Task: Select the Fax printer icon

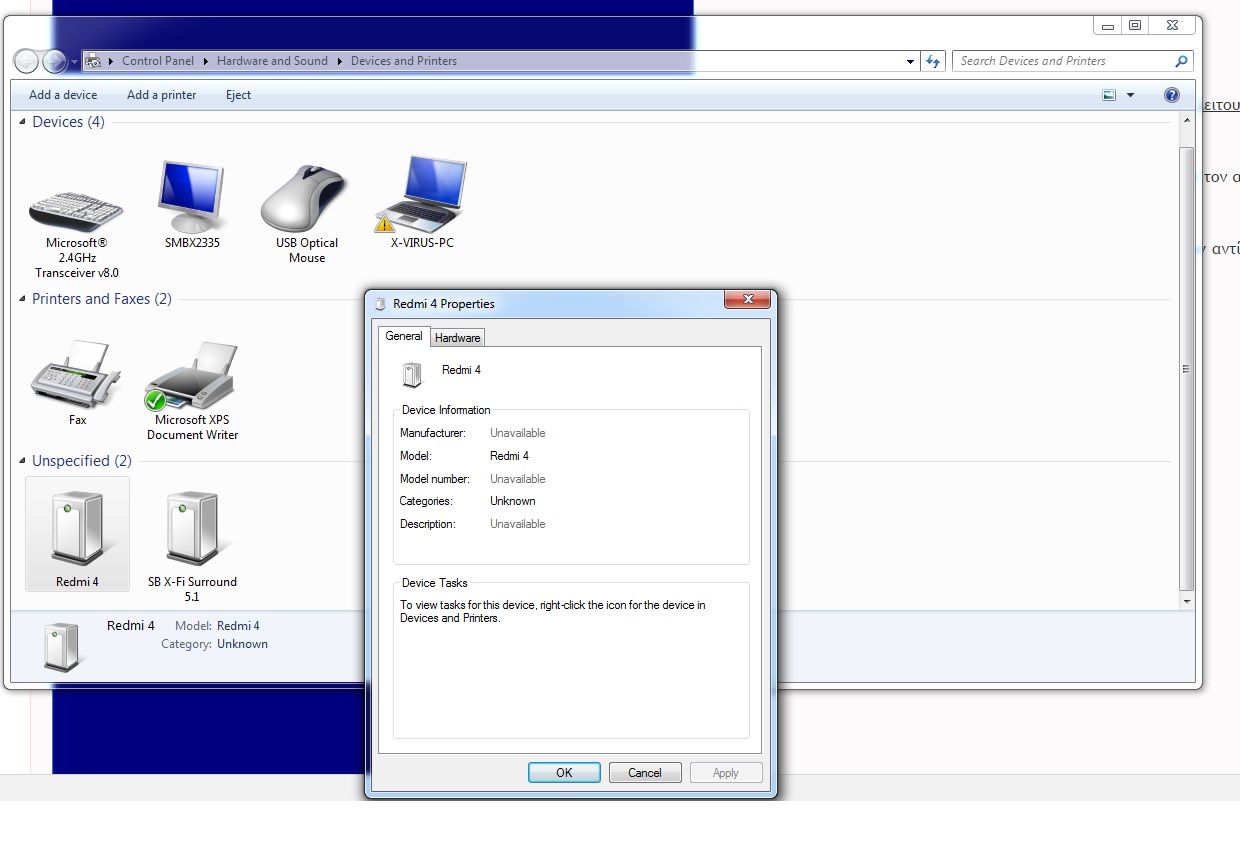Action: click(x=77, y=384)
